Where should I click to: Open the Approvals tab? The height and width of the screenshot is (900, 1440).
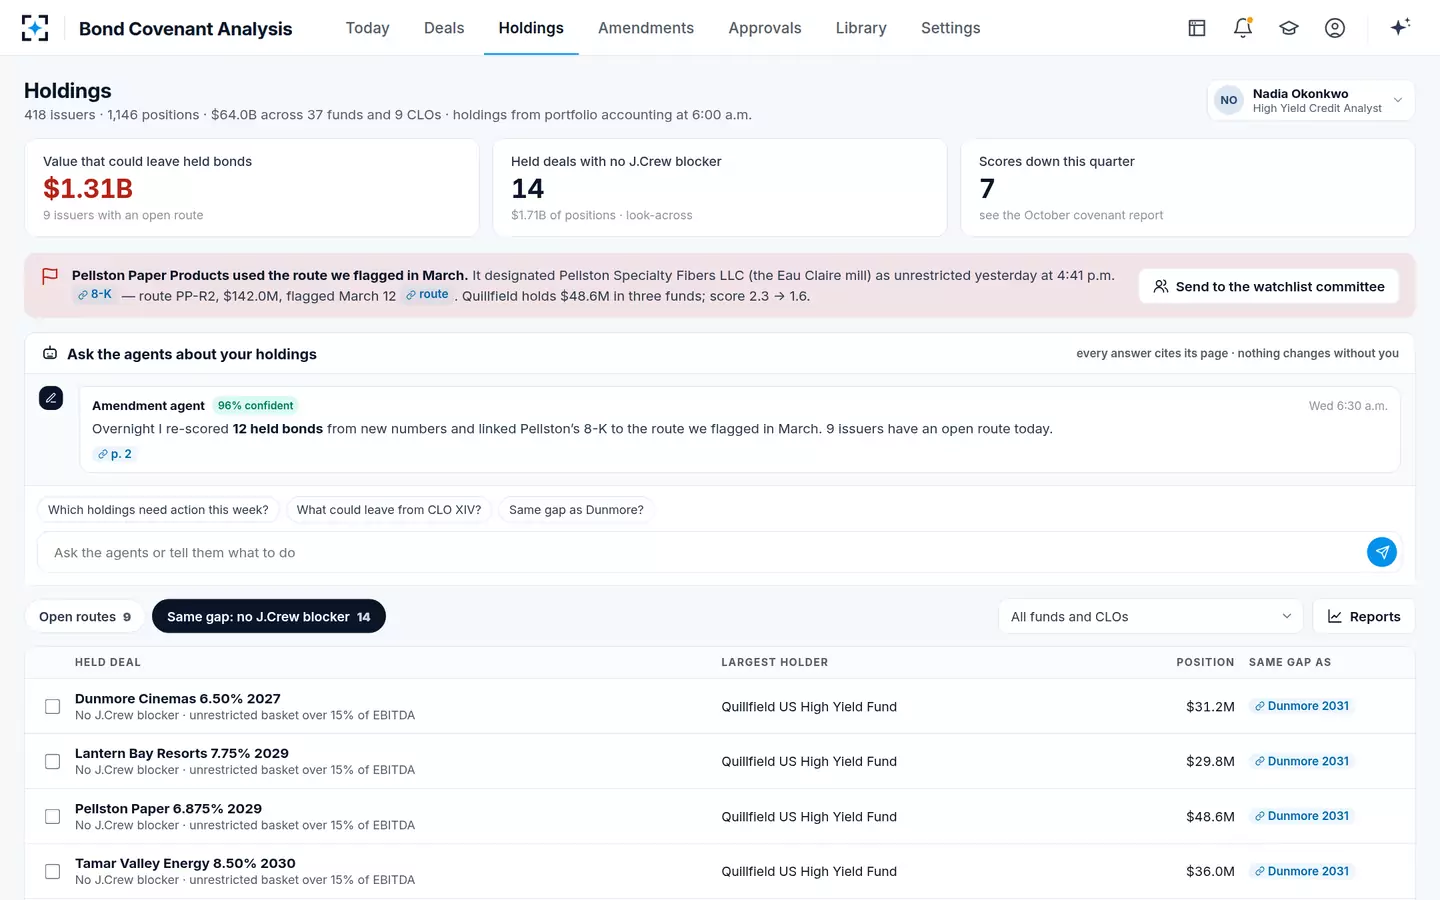point(765,28)
